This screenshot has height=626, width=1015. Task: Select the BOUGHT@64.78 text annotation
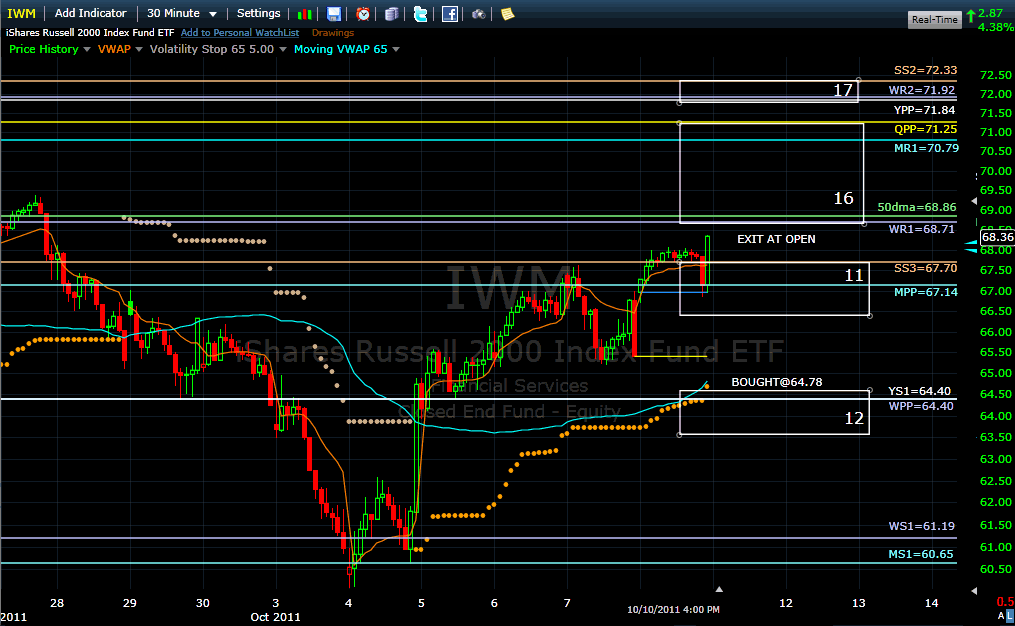777,382
